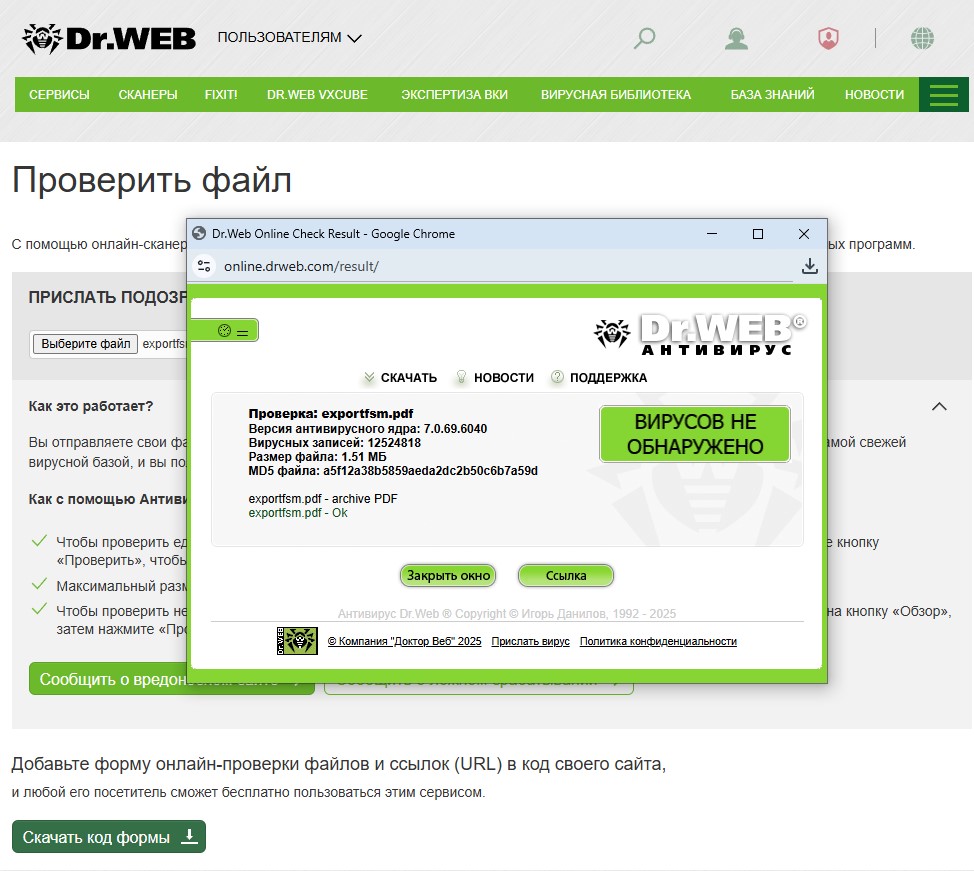Click the Ссылка button
Image resolution: width=974 pixels, height=871 pixels.
[566, 575]
